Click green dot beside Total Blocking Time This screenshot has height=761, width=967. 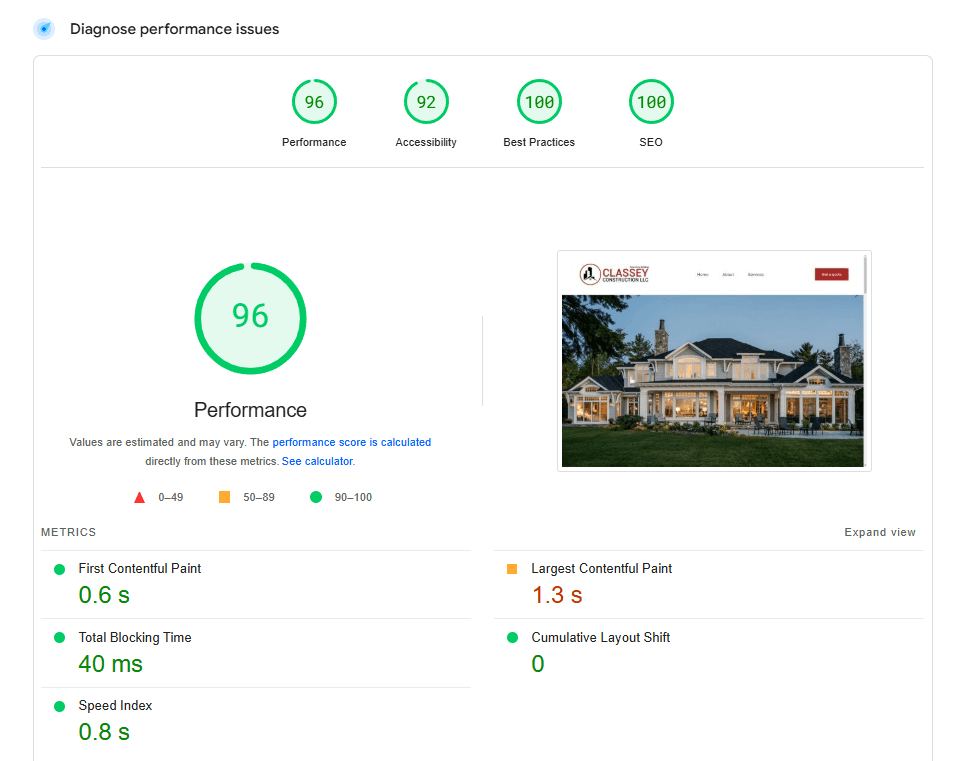pos(59,638)
